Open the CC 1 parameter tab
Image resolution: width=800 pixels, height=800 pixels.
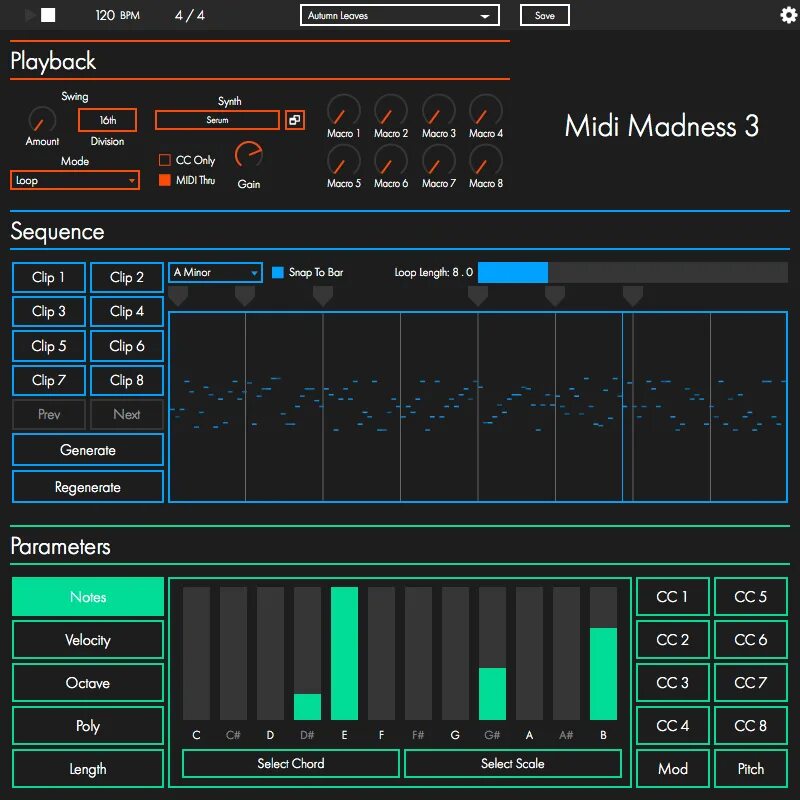tap(672, 597)
